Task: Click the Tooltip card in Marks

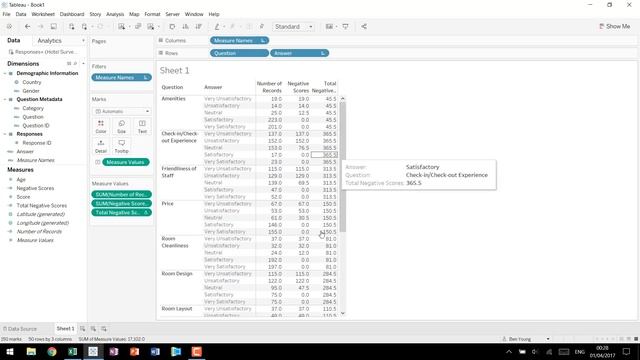Action: click(x=121, y=146)
